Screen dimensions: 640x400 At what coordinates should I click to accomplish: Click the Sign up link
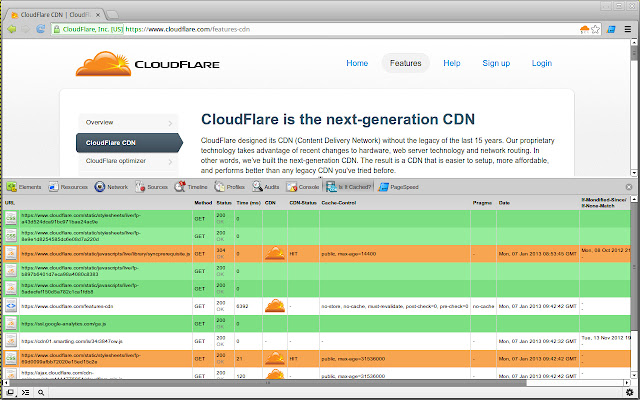[x=496, y=63]
